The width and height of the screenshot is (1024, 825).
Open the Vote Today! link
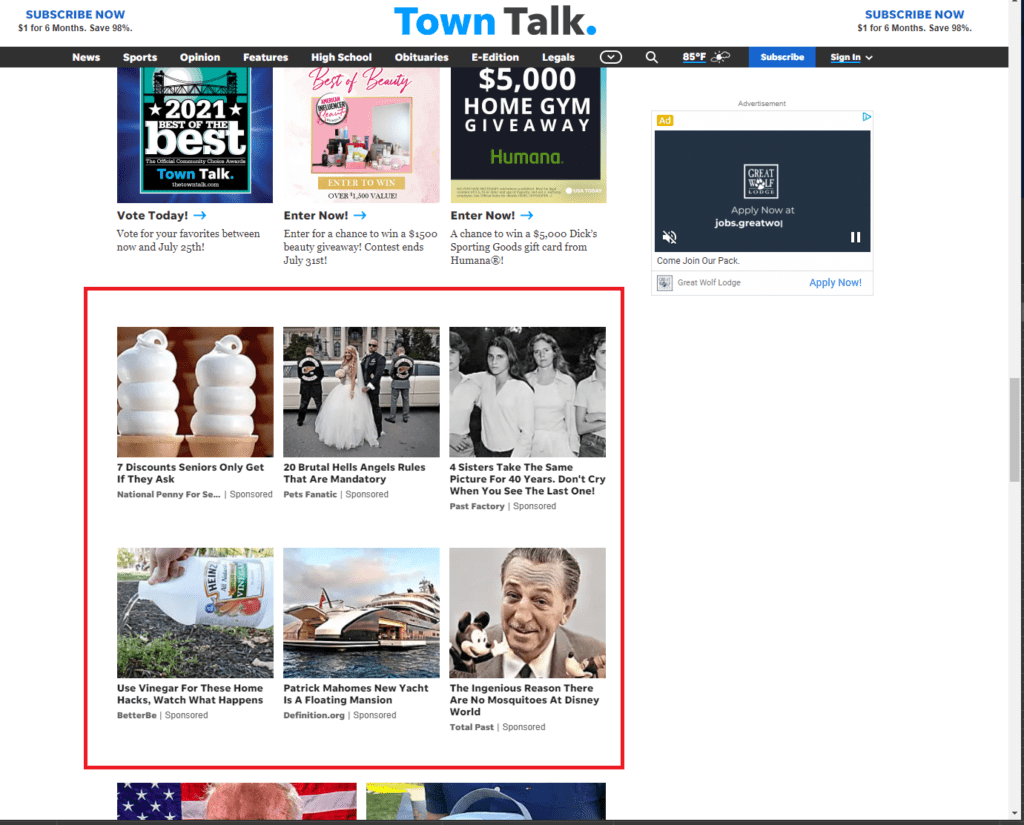[152, 216]
